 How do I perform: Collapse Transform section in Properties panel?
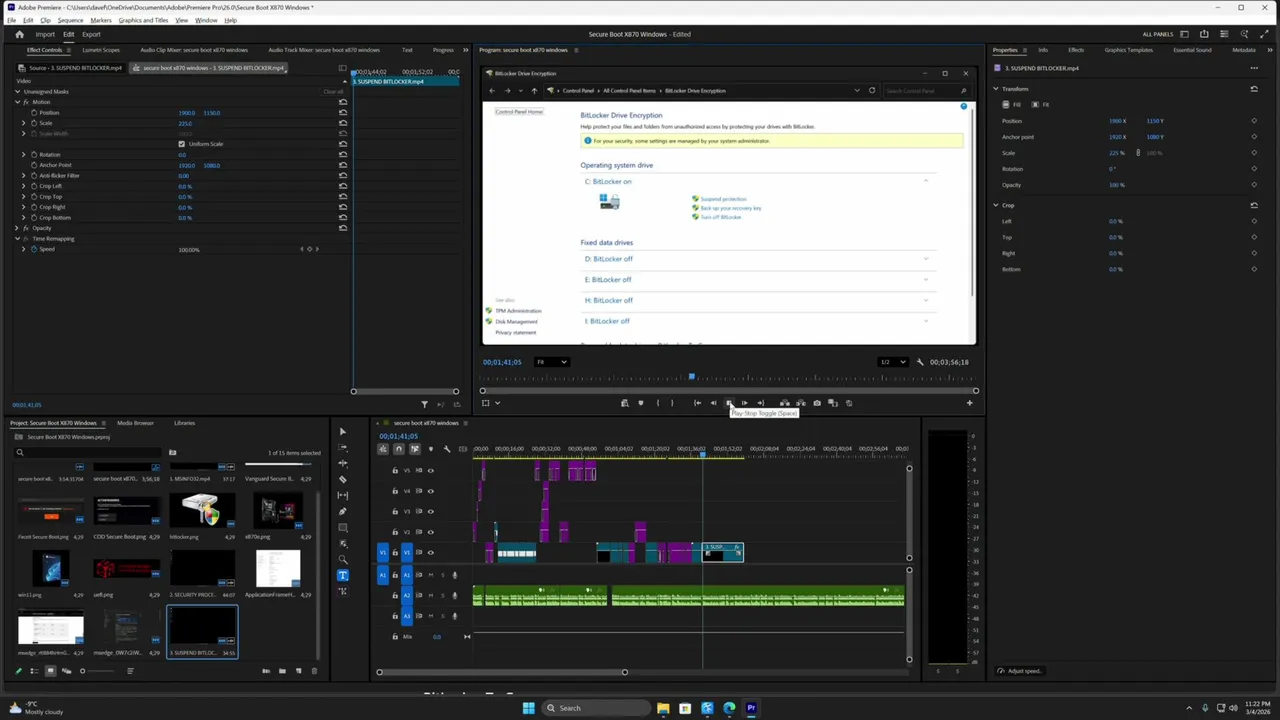tap(997, 89)
